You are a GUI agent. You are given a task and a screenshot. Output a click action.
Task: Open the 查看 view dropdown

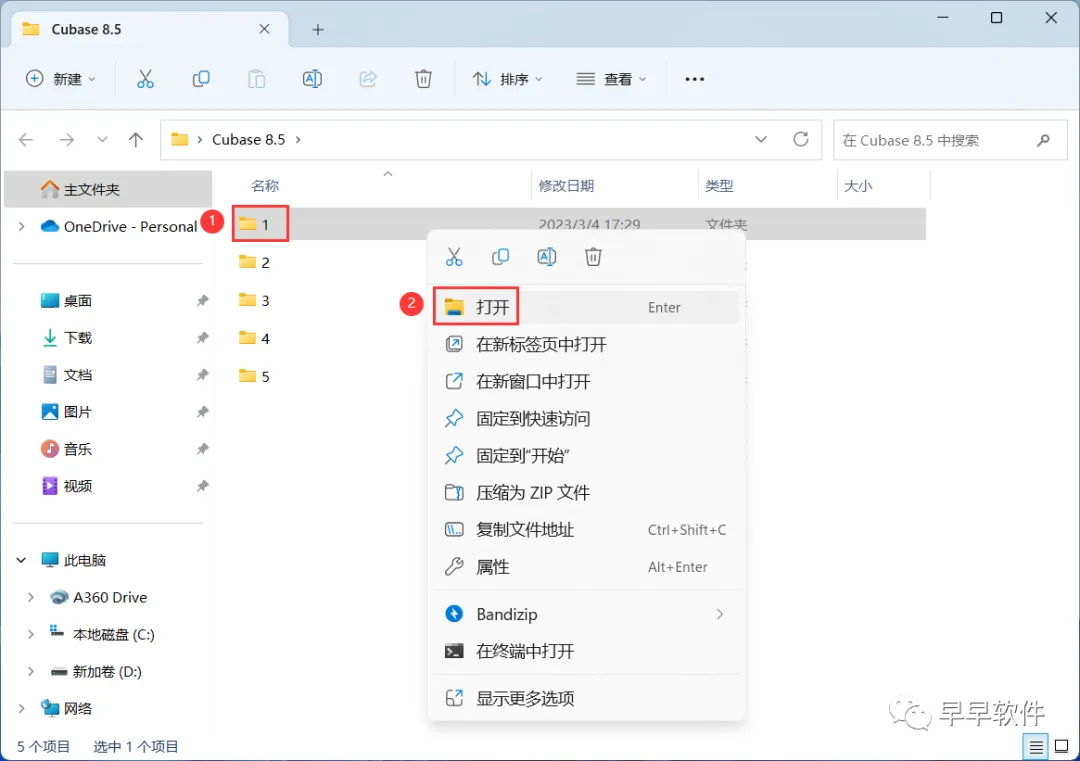point(612,79)
